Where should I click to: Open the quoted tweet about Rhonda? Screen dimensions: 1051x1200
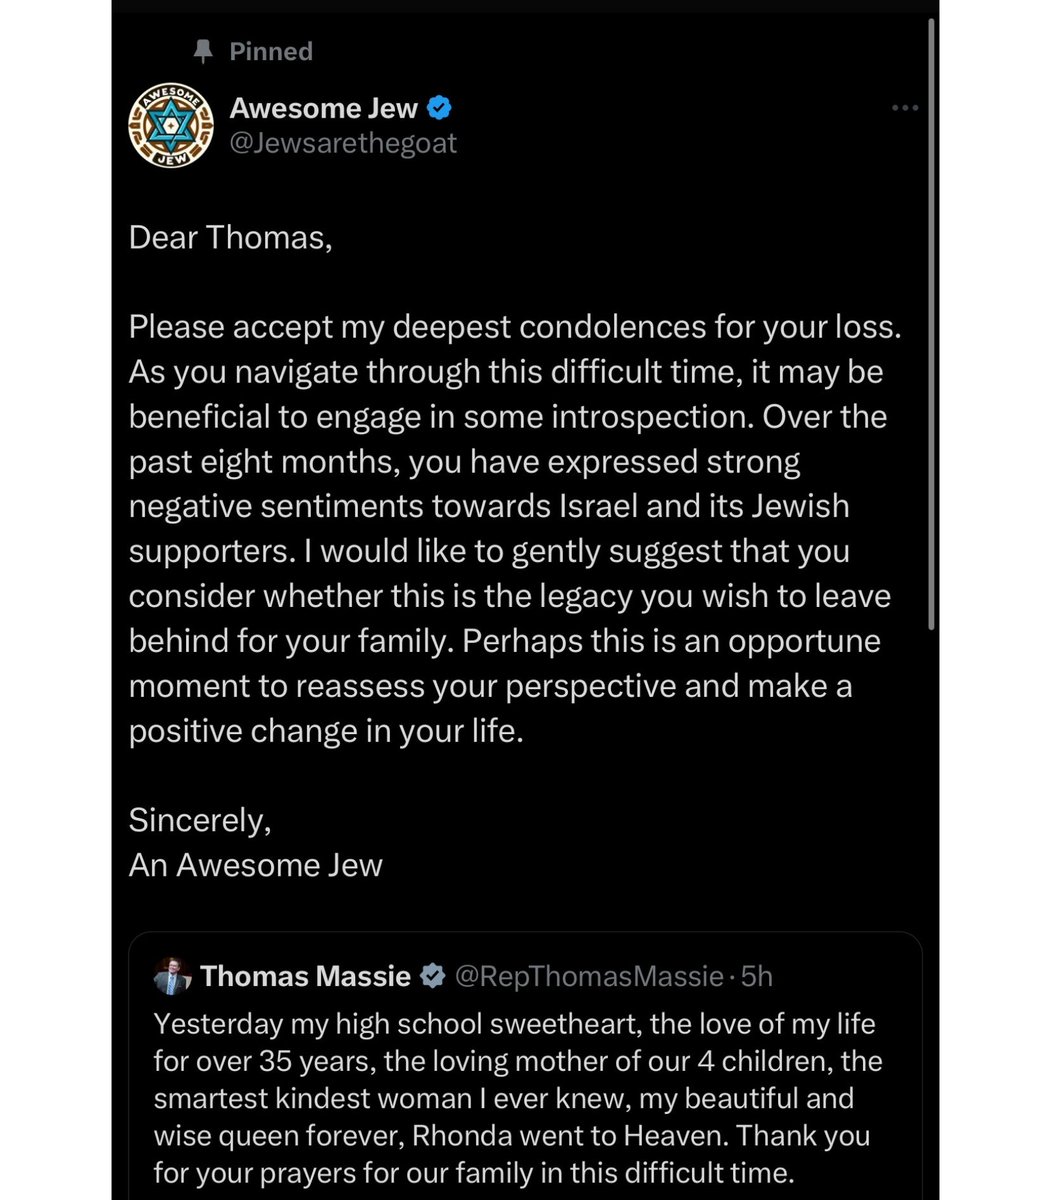[520, 1080]
